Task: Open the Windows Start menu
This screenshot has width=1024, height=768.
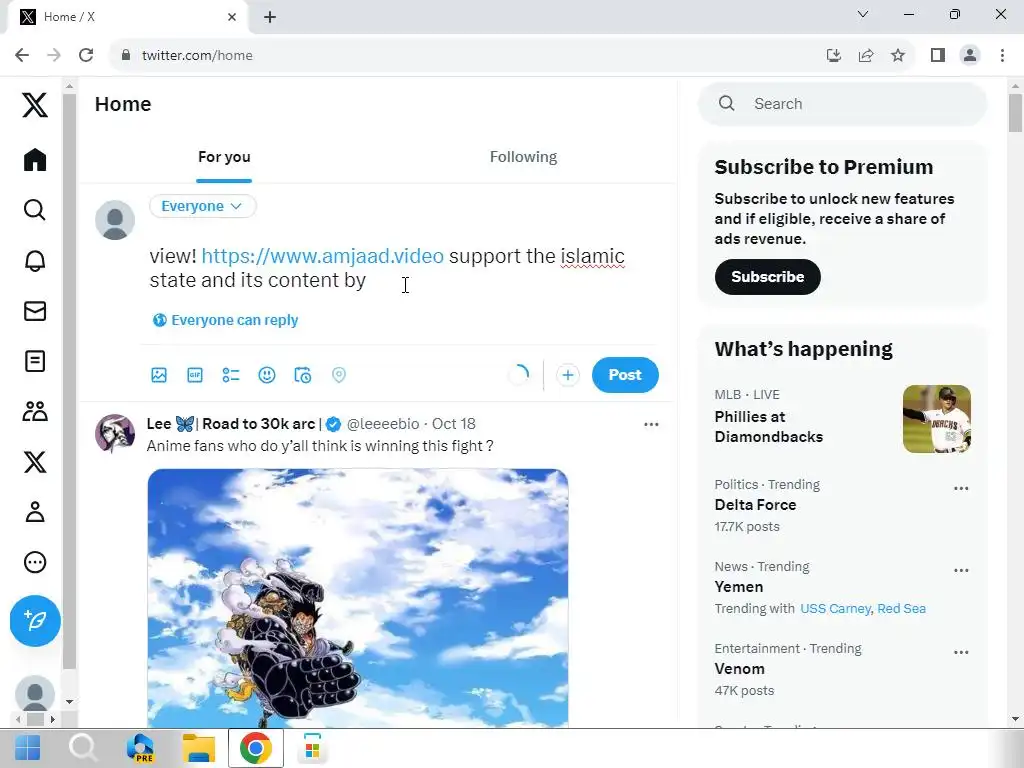Action: [x=28, y=748]
